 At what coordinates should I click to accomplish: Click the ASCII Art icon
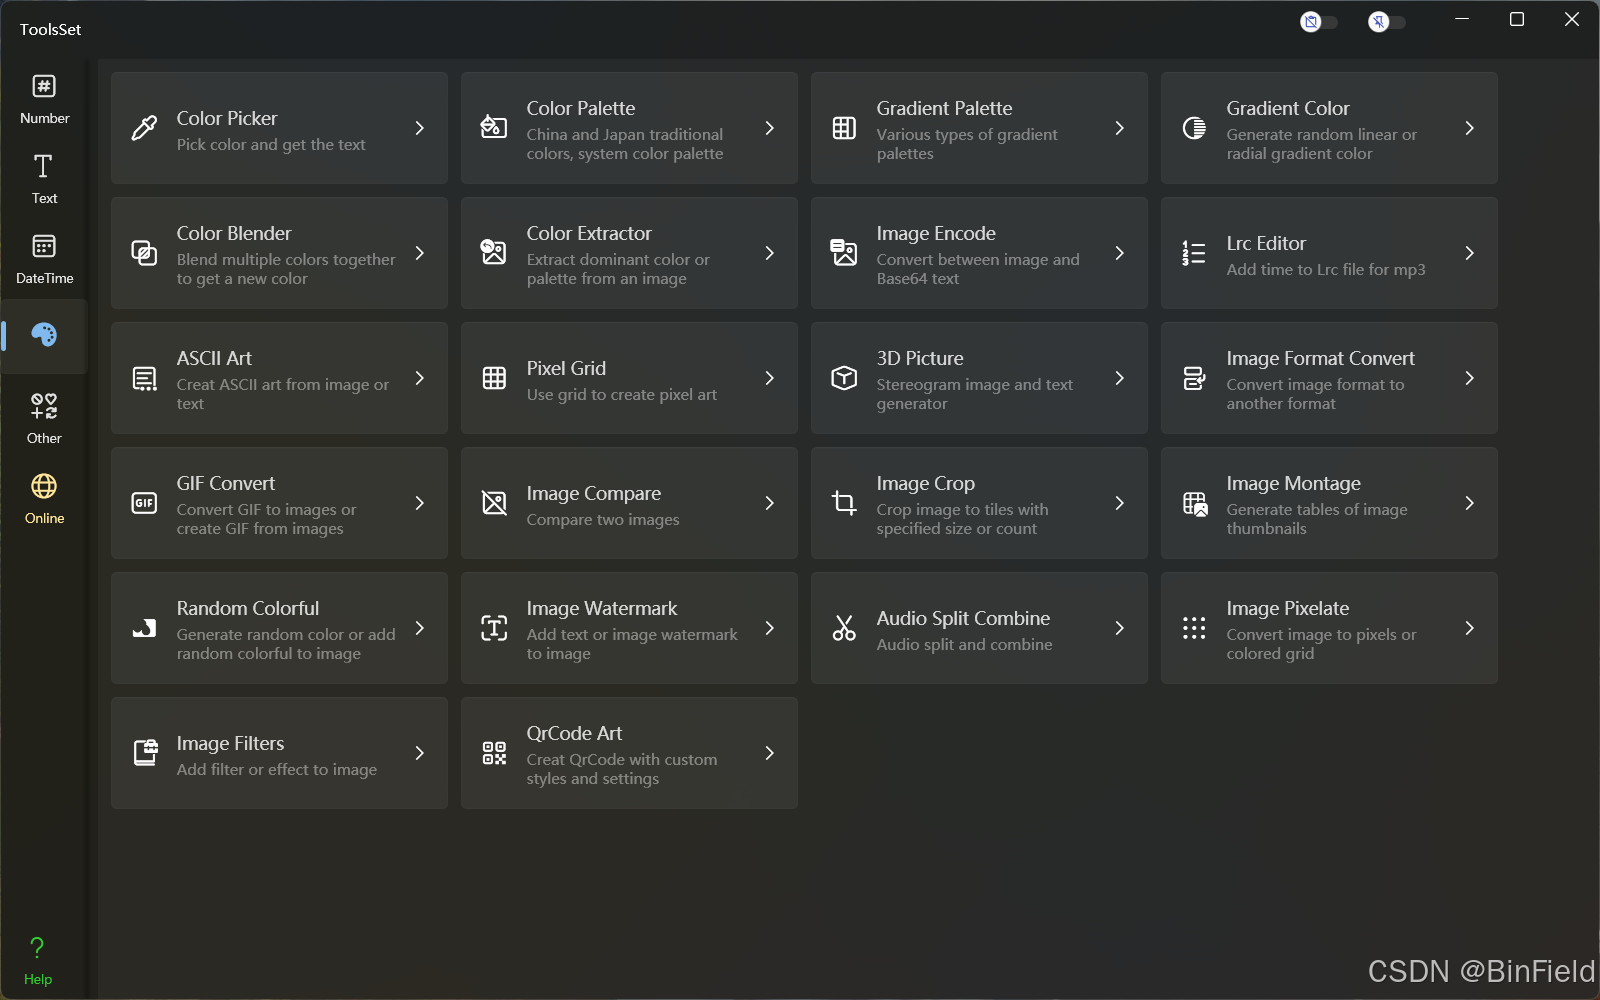pyautogui.click(x=144, y=378)
